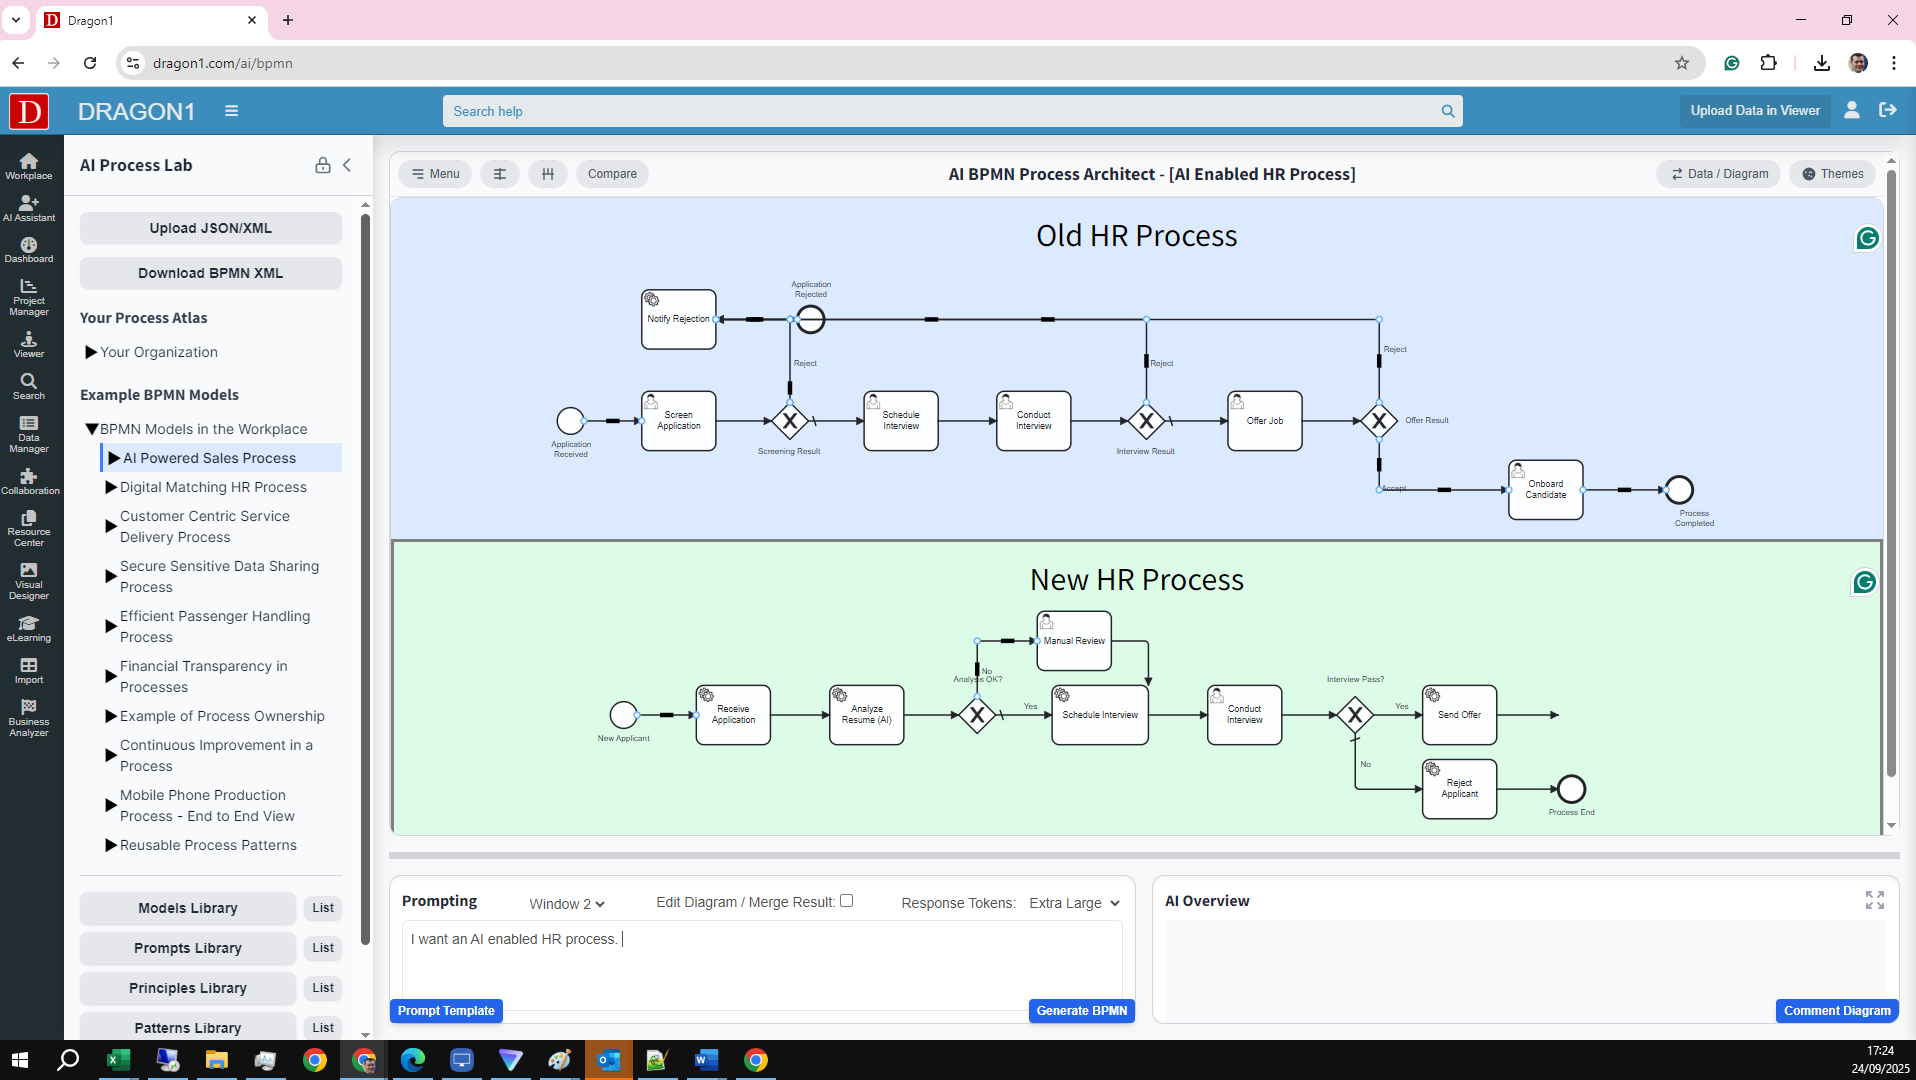
Task: Open the Models Library button
Action: 188,908
